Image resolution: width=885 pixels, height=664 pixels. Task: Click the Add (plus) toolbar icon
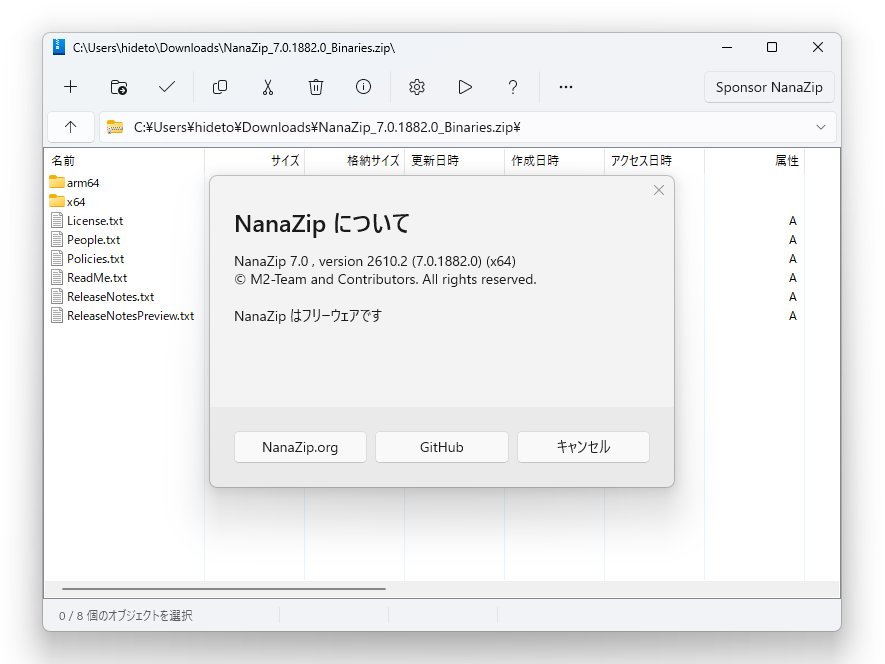[71, 87]
